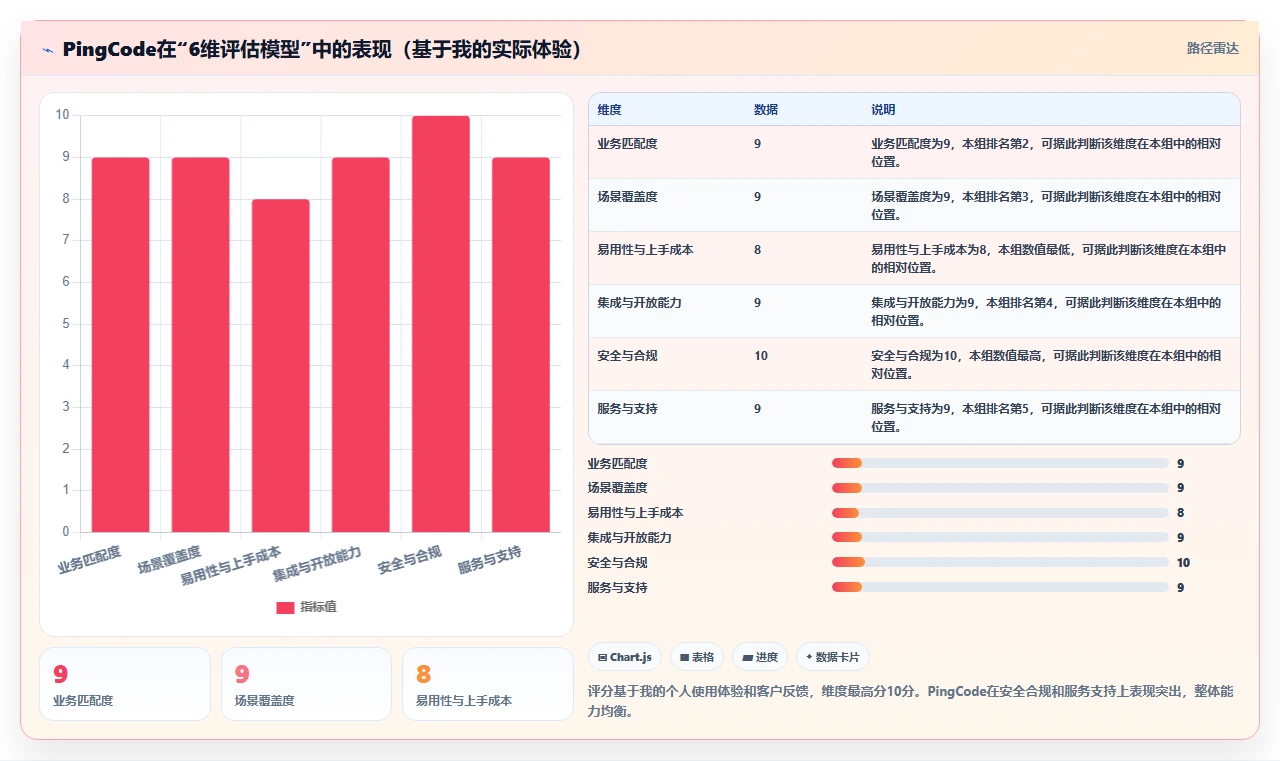The image size is (1280, 761).
Task: Click the 安全与合规 label in progress list
Action: click(x=617, y=563)
